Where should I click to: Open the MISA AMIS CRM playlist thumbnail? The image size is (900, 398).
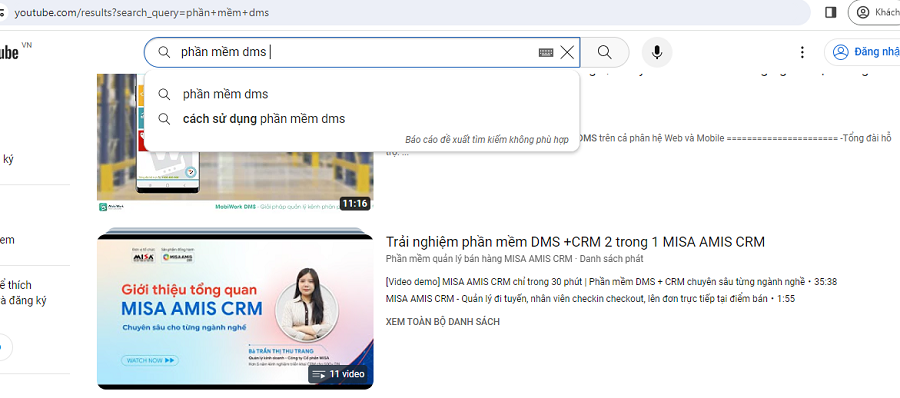coord(235,308)
